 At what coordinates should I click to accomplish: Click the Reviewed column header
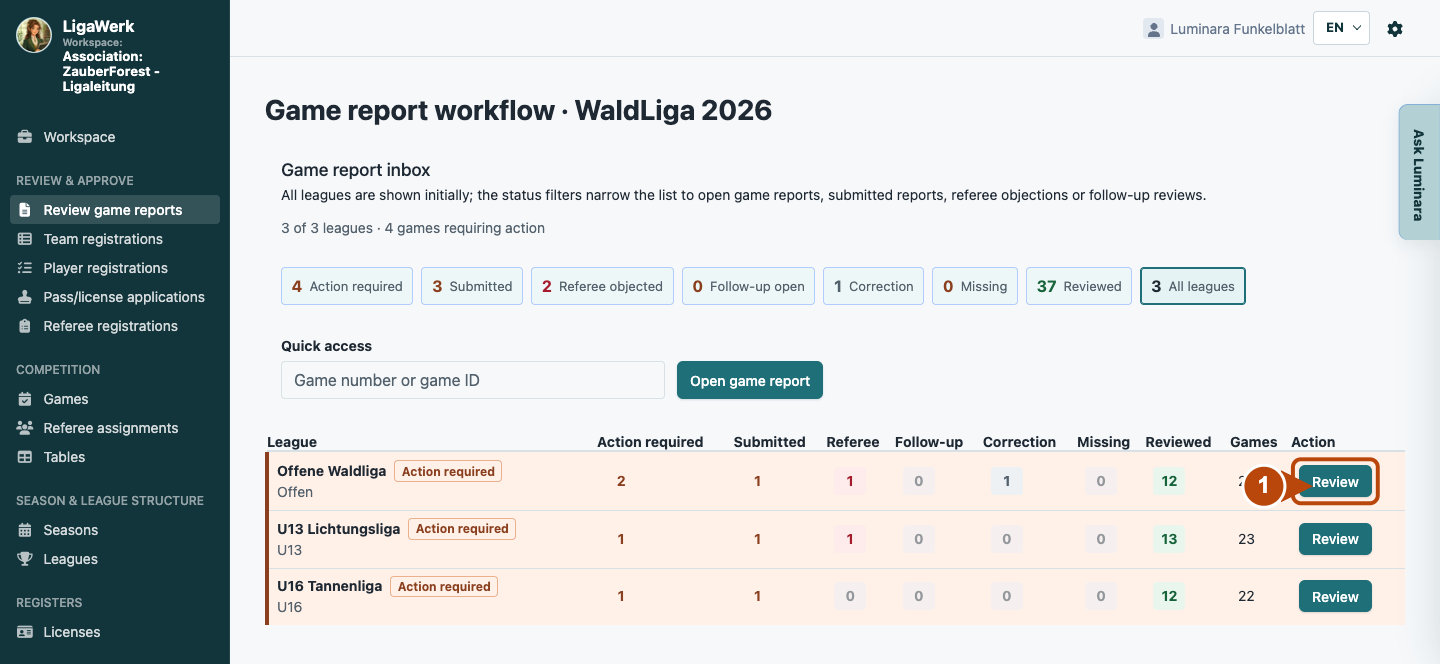(x=1178, y=442)
